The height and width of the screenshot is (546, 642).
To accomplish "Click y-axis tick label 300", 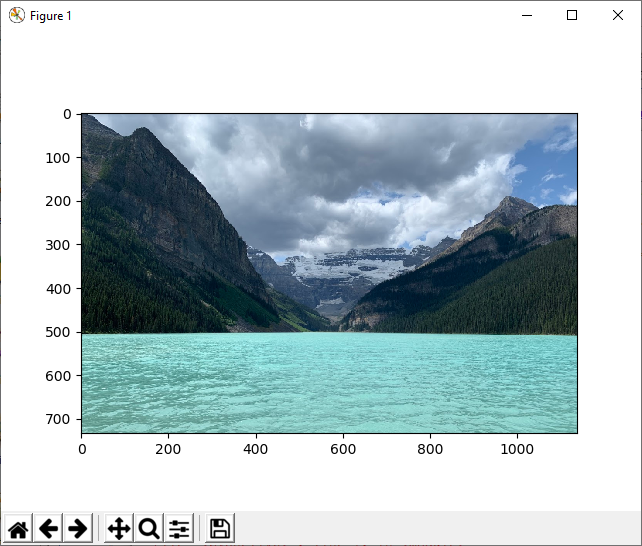I will click(x=58, y=245).
